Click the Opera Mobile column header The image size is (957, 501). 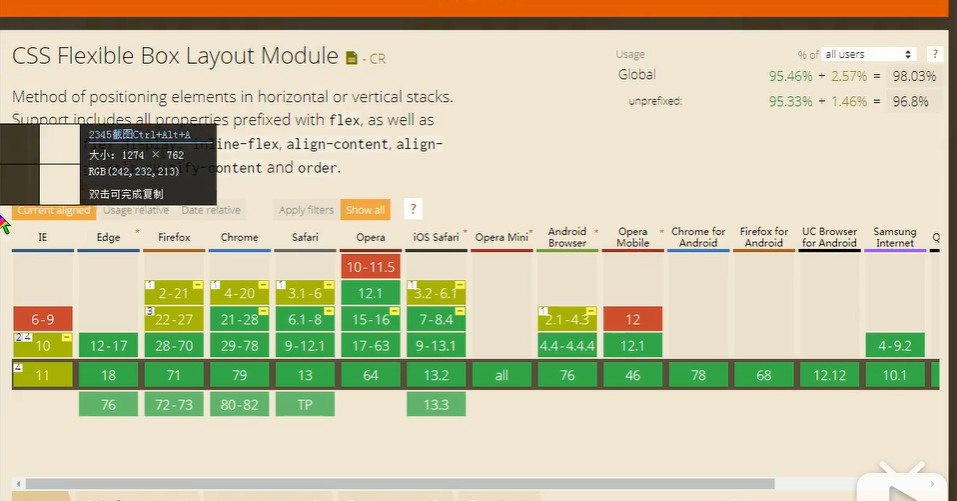click(633, 237)
